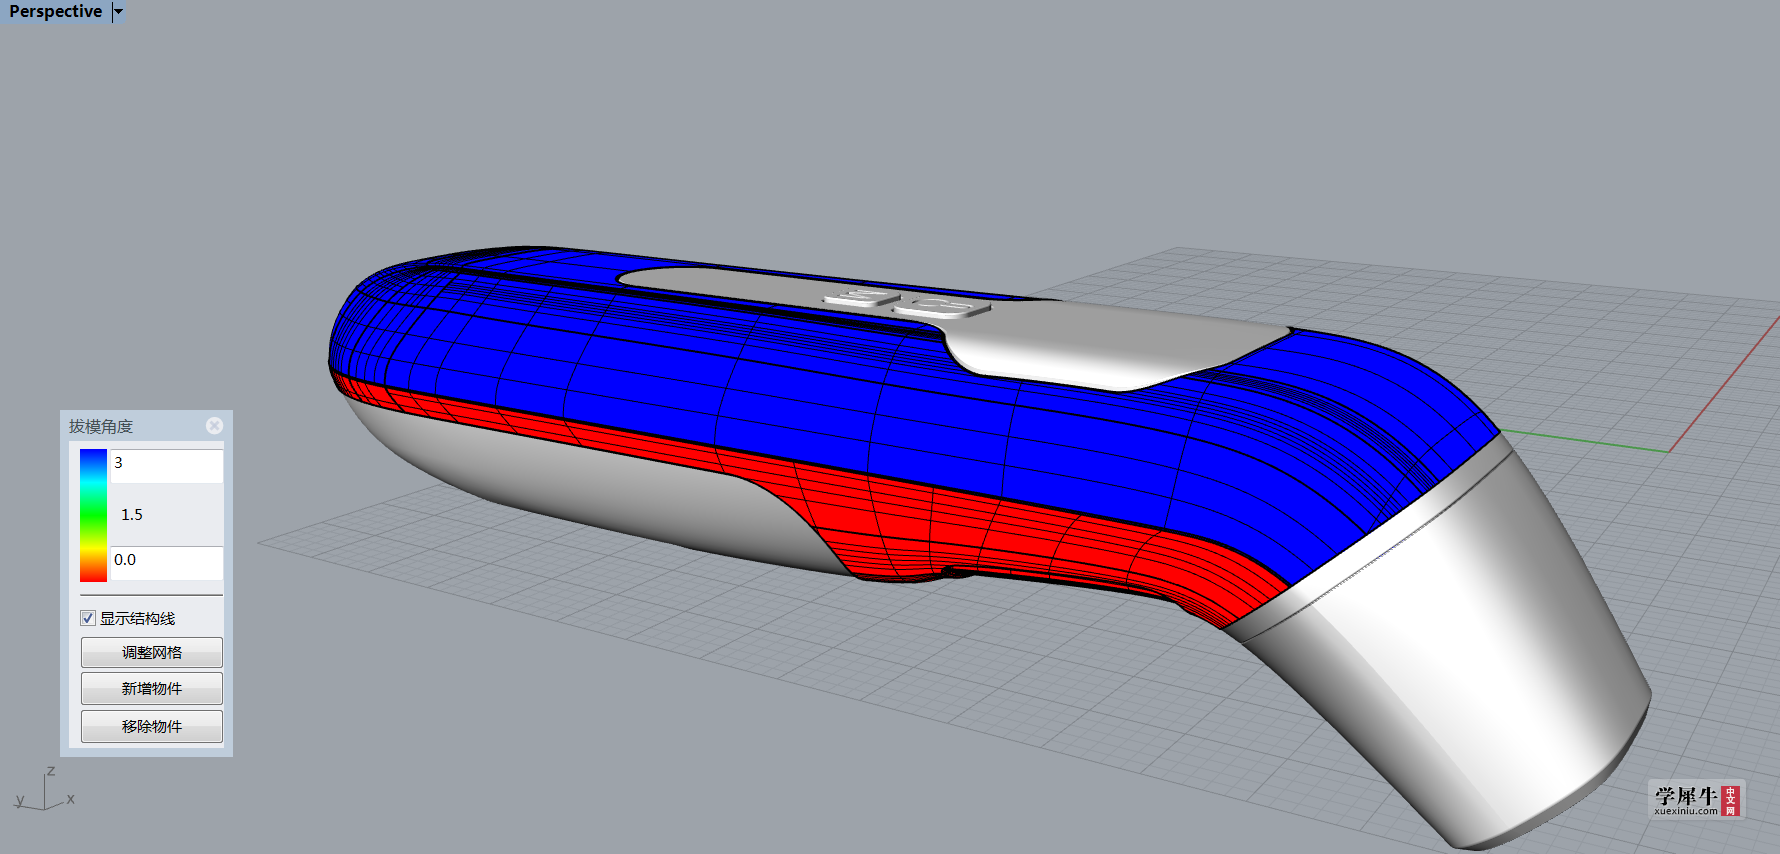Screen dimensions: 1780x854
Task: Click the 拔模角度 panel title
Action: (101, 426)
